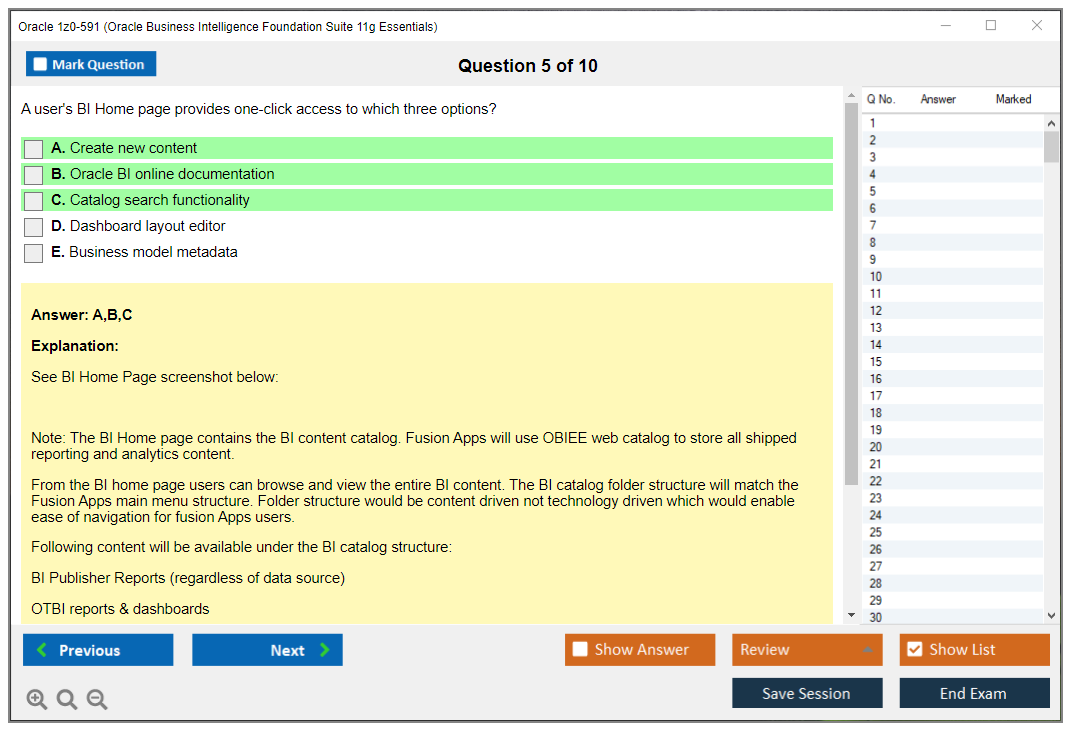Click the zoom out magnifier icon
This screenshot has width=1075, height=735.
tap(97, 699)
